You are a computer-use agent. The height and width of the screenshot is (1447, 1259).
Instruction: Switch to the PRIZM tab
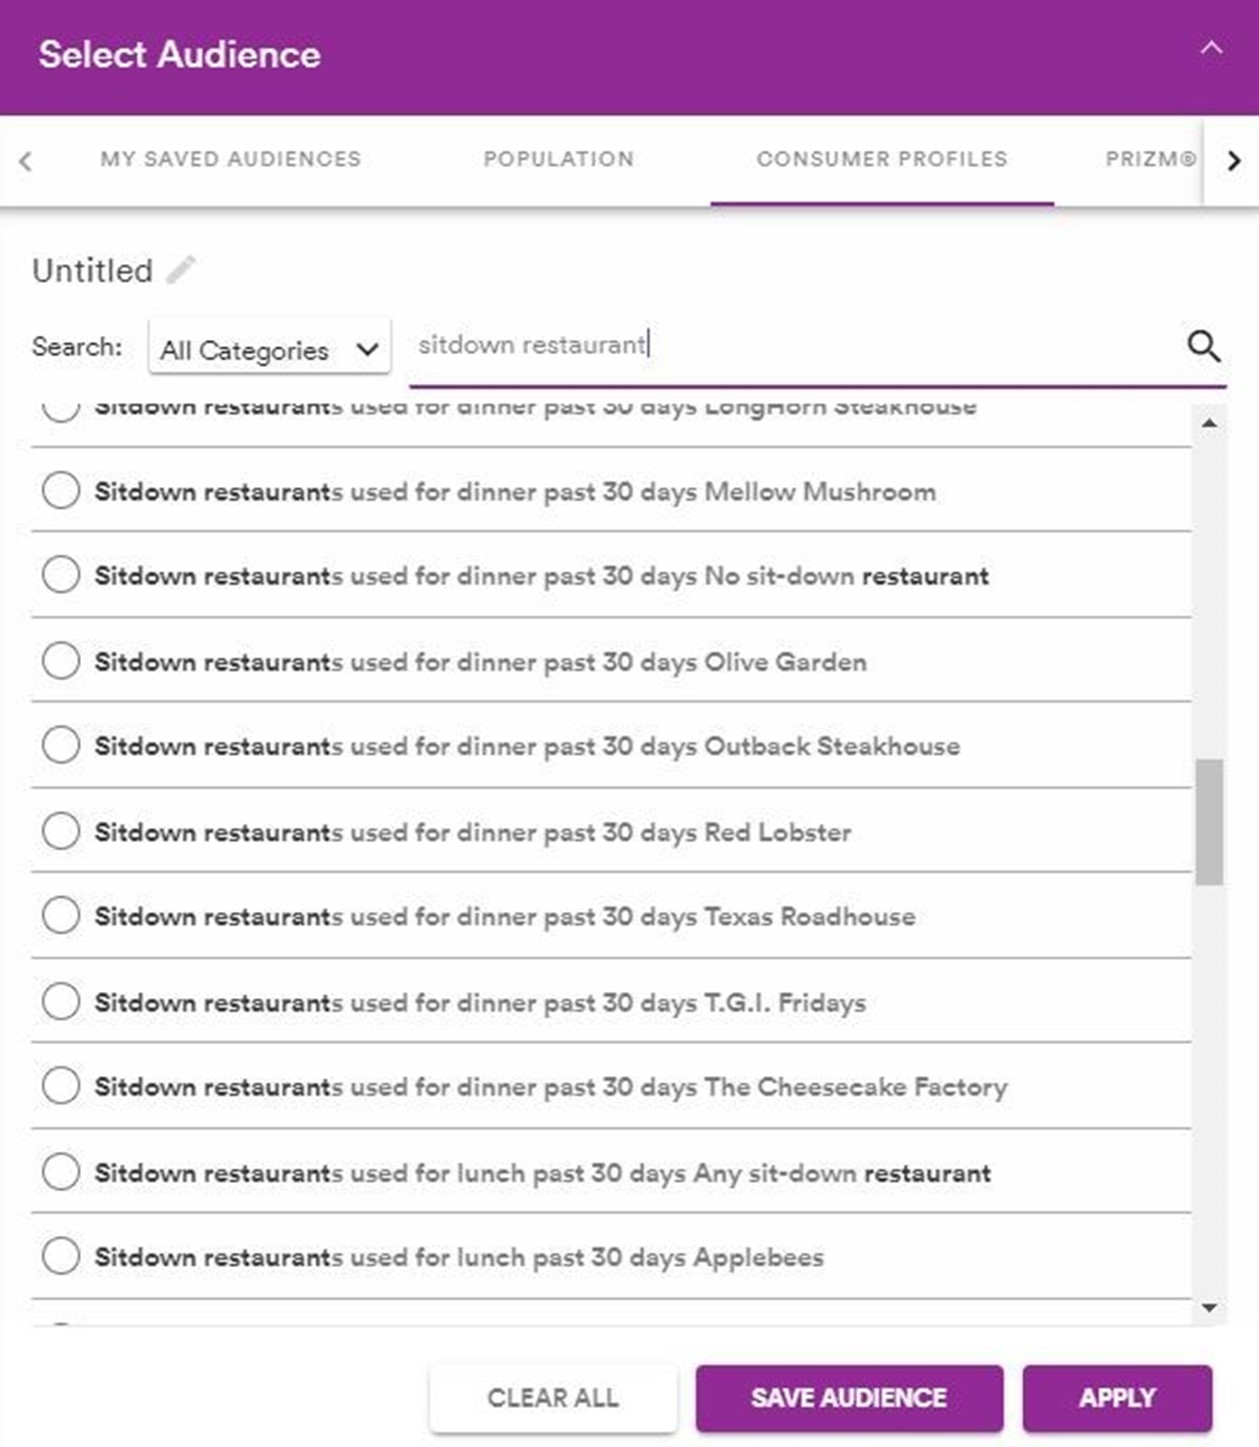[1149, 159]
